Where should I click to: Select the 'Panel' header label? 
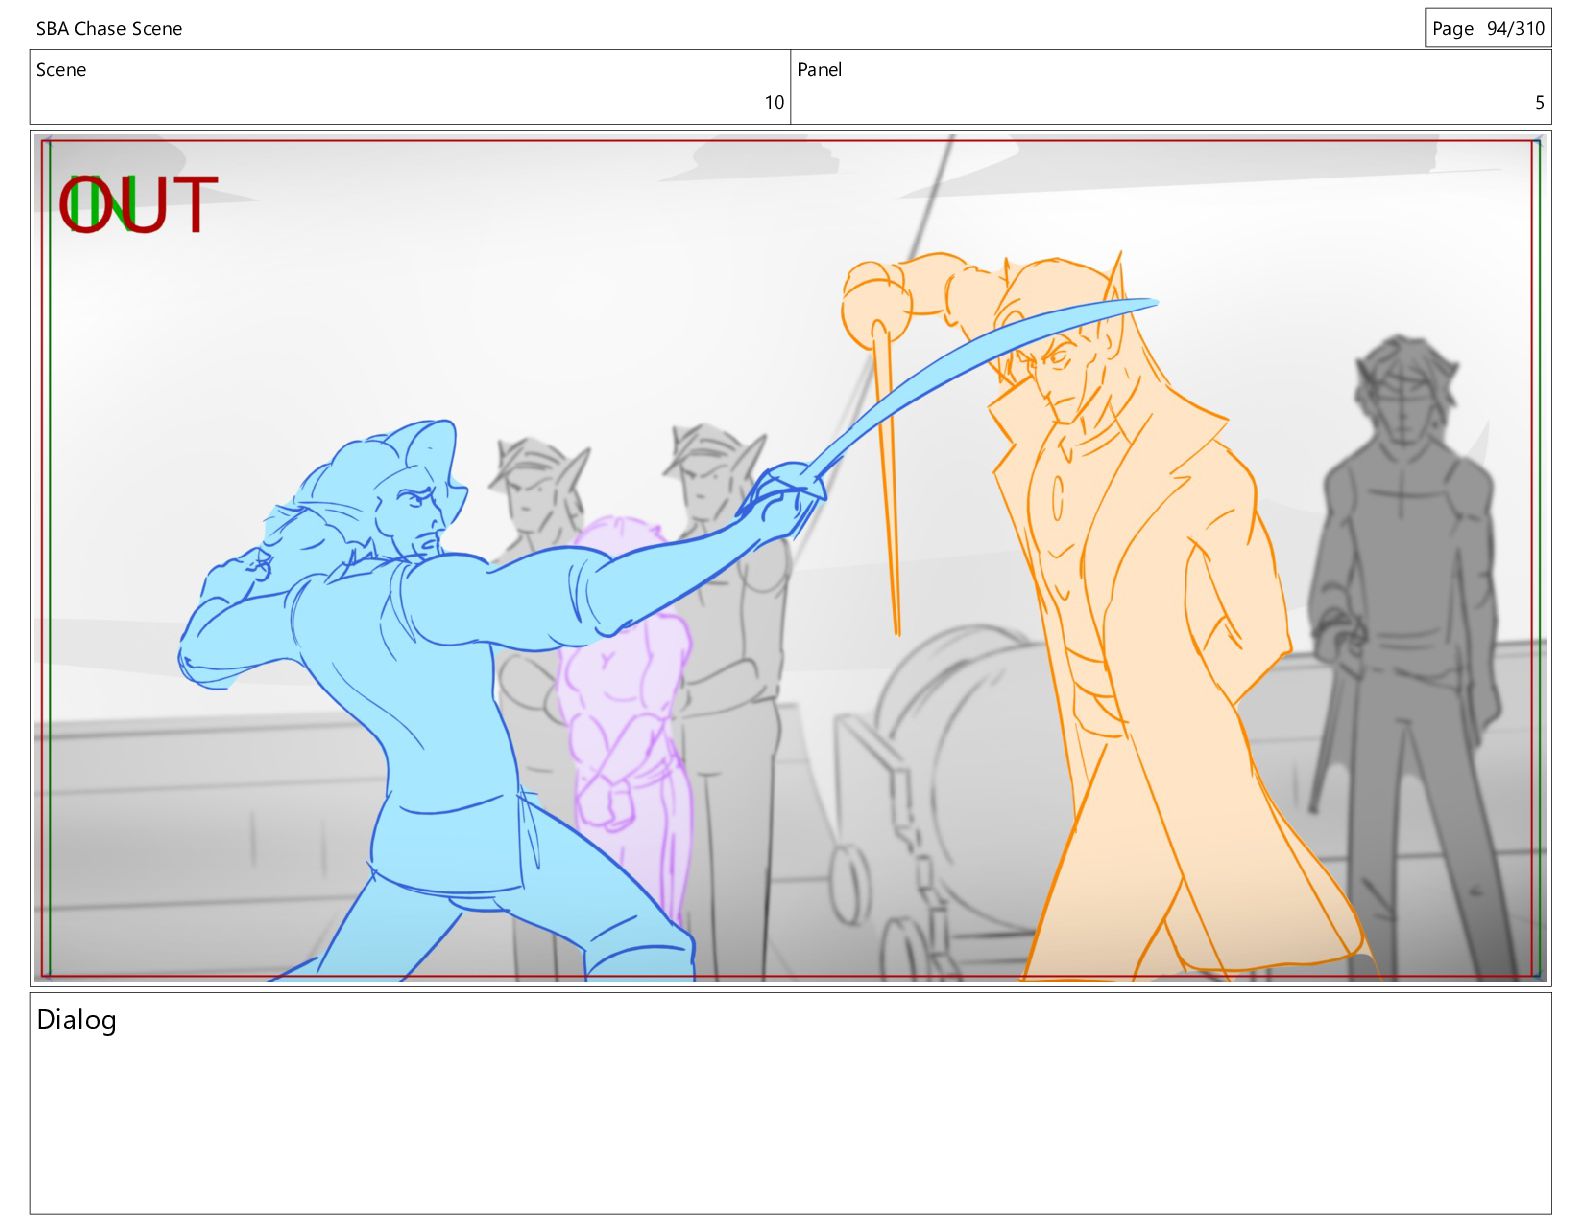tap(819, 70)
